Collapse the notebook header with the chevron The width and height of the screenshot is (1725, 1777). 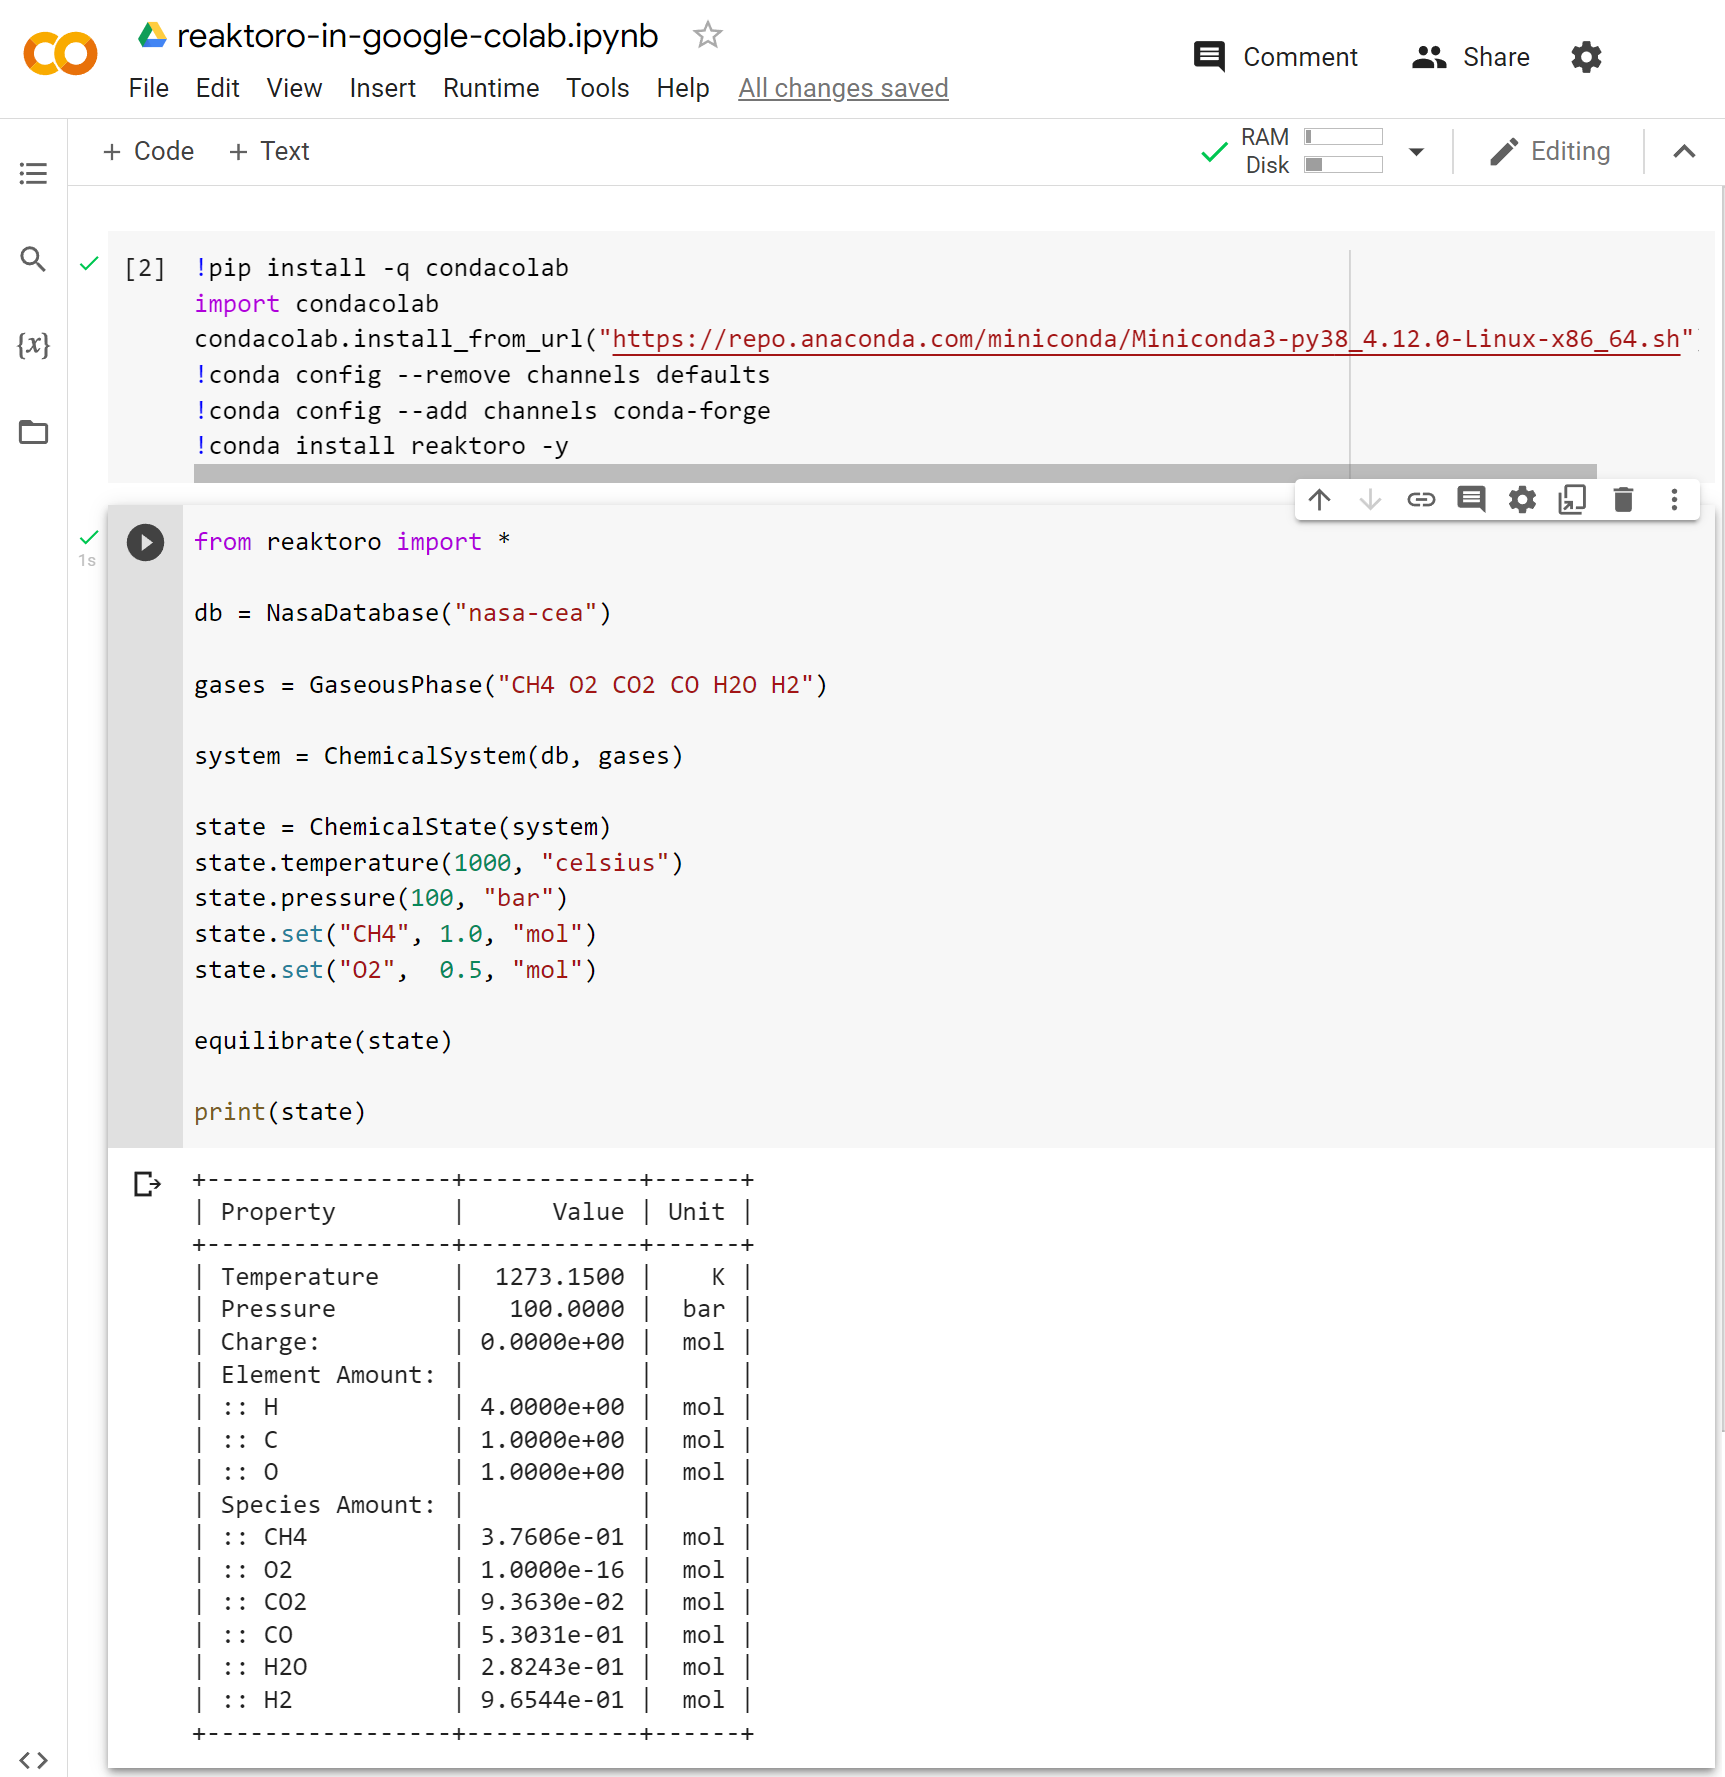(x=1684, y=151)
